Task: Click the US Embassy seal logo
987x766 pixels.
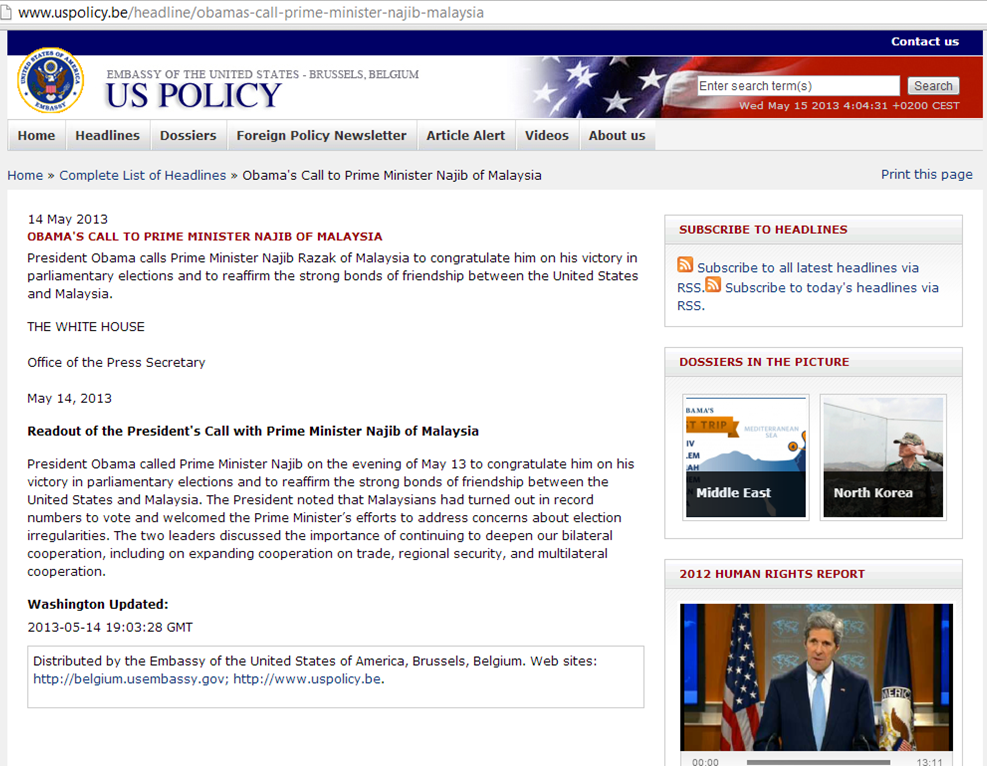Action: (x=50, y=80)
